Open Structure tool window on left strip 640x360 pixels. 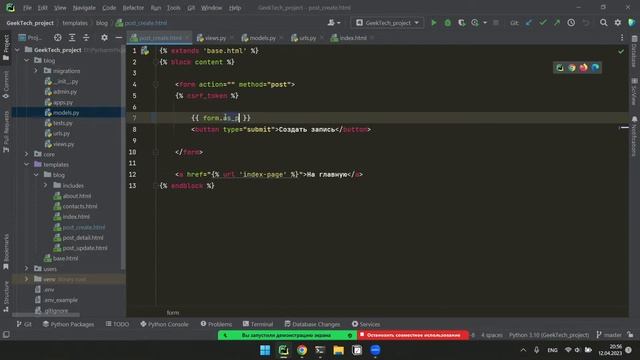[x=6, y=297]
